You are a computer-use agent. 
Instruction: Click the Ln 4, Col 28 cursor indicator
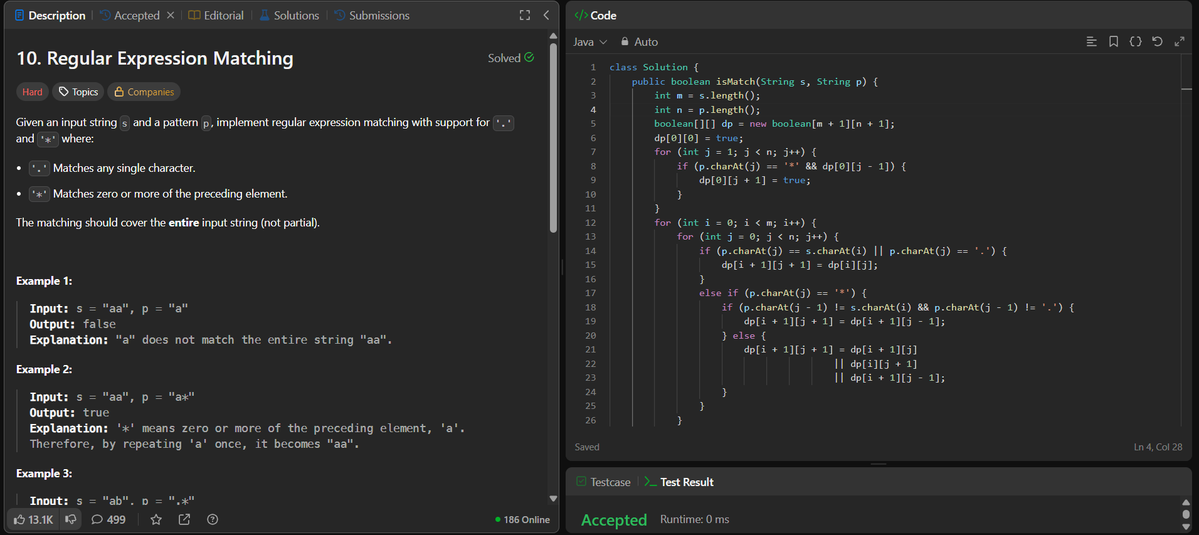pos(1158,447)
